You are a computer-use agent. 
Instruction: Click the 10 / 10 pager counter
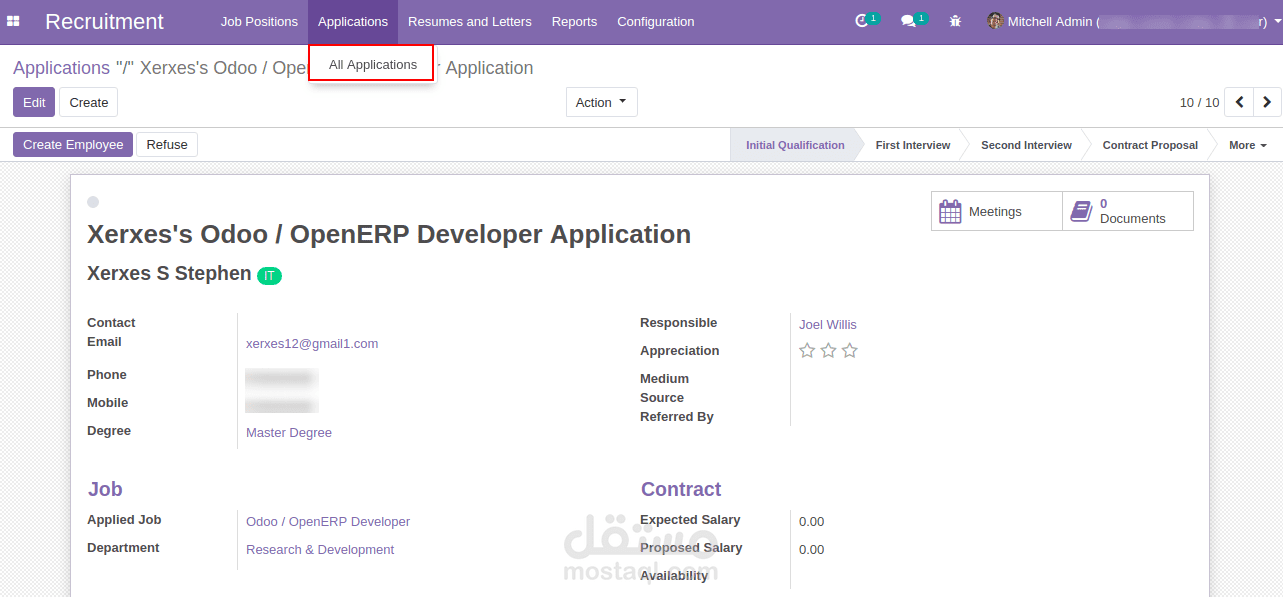(1199, 102)
